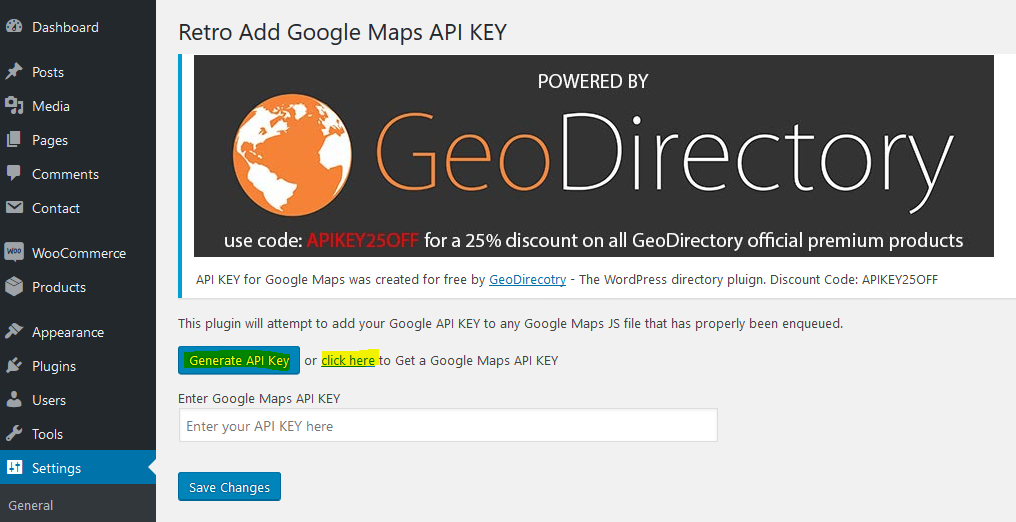Focus the 'Enter your API KEY here' field
The width and height of the screenshot is (1016, 522).
click(x=448, y=426)
